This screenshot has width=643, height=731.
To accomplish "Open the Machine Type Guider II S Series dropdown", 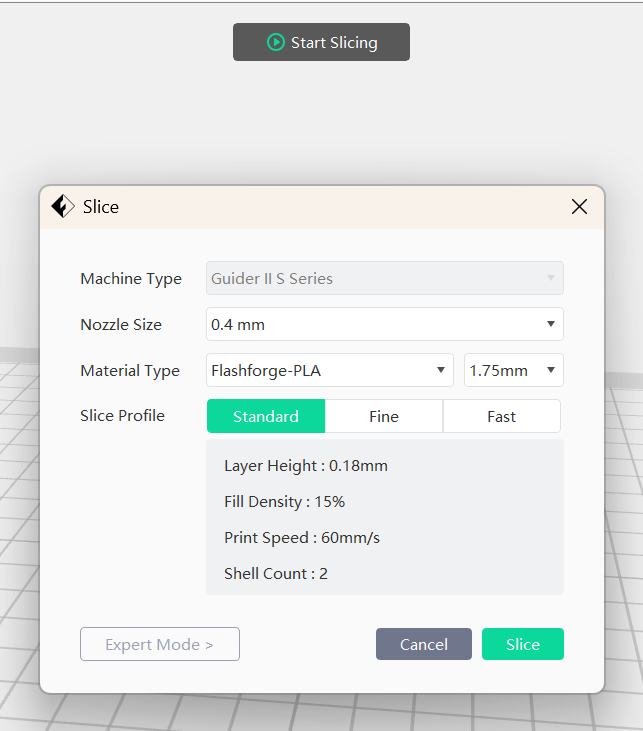I will 385,278.
